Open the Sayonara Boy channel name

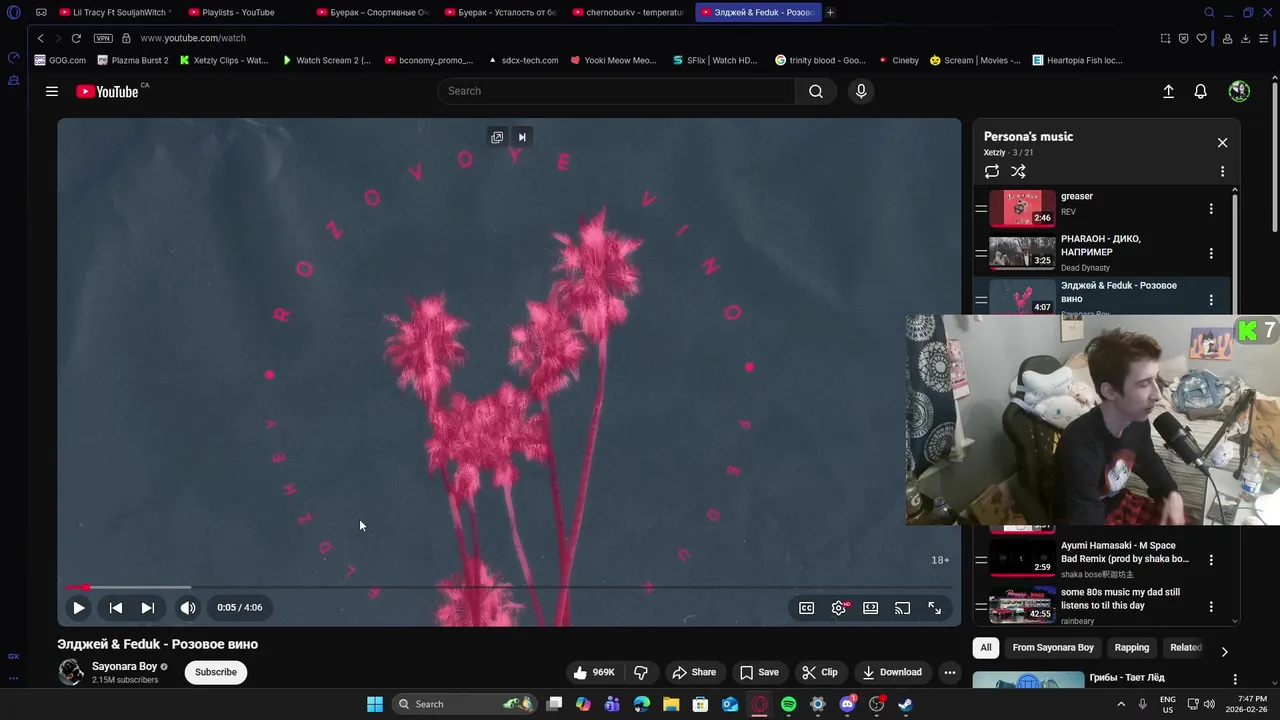(124, 666)
